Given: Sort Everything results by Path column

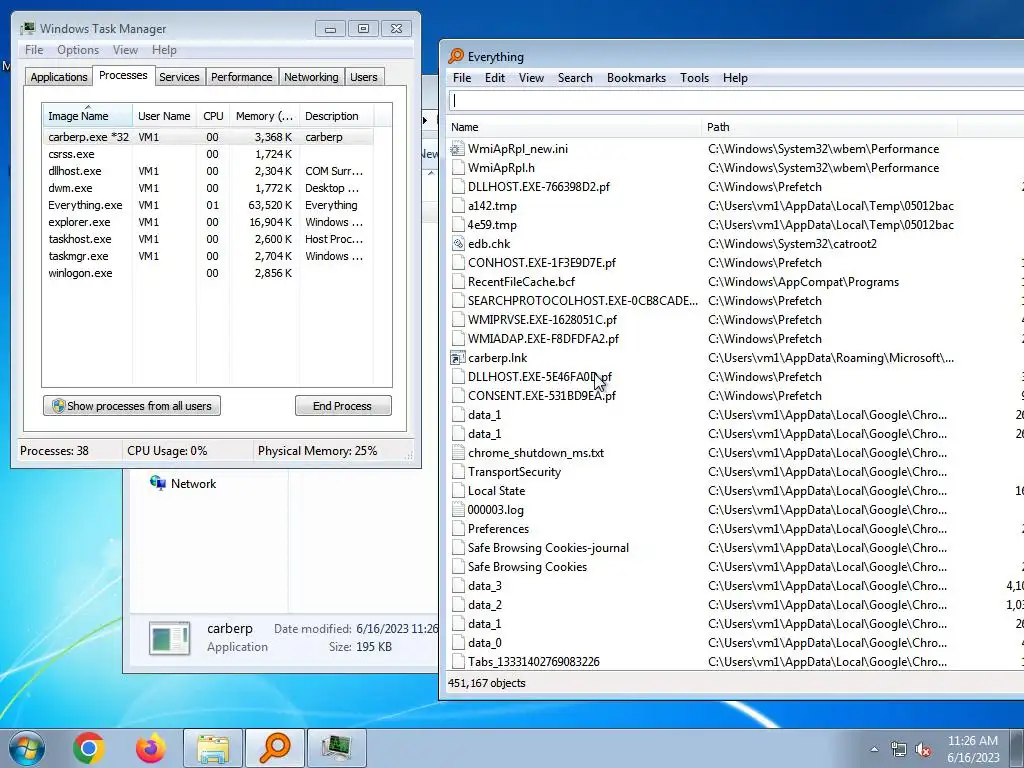Looking at the screenshot, I should [x=829, y=127].
